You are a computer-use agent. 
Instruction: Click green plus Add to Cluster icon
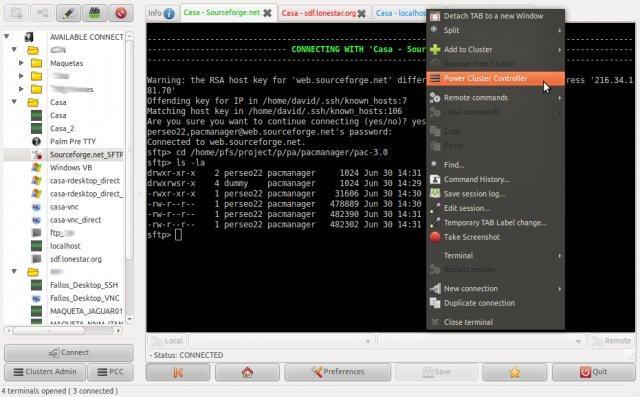[x=435, y=49]
